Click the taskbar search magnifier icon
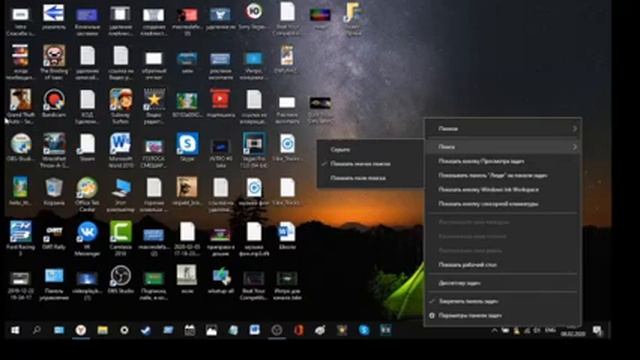The width and height of the screenshot is (640, 360). pyautogui.click(x=37, y=330)
